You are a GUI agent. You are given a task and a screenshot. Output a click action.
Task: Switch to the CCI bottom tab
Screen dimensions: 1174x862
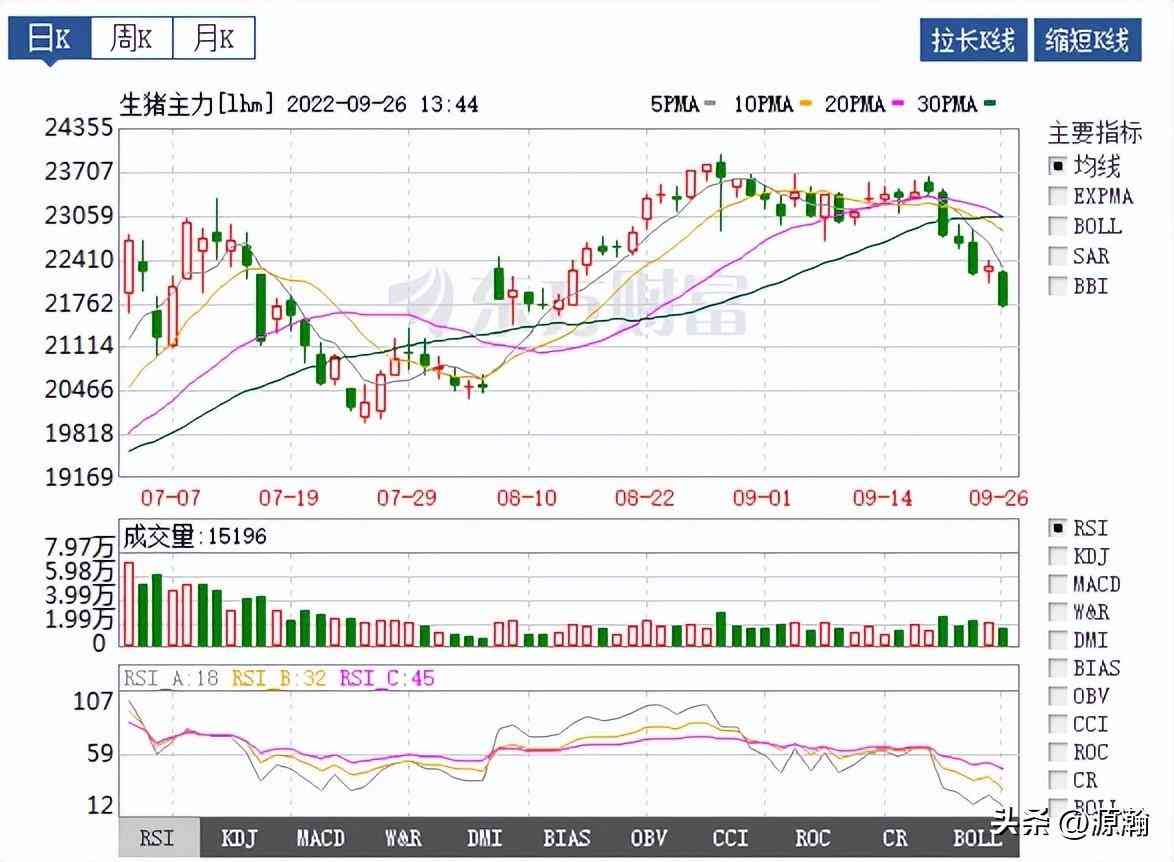(x=731, y=838)
